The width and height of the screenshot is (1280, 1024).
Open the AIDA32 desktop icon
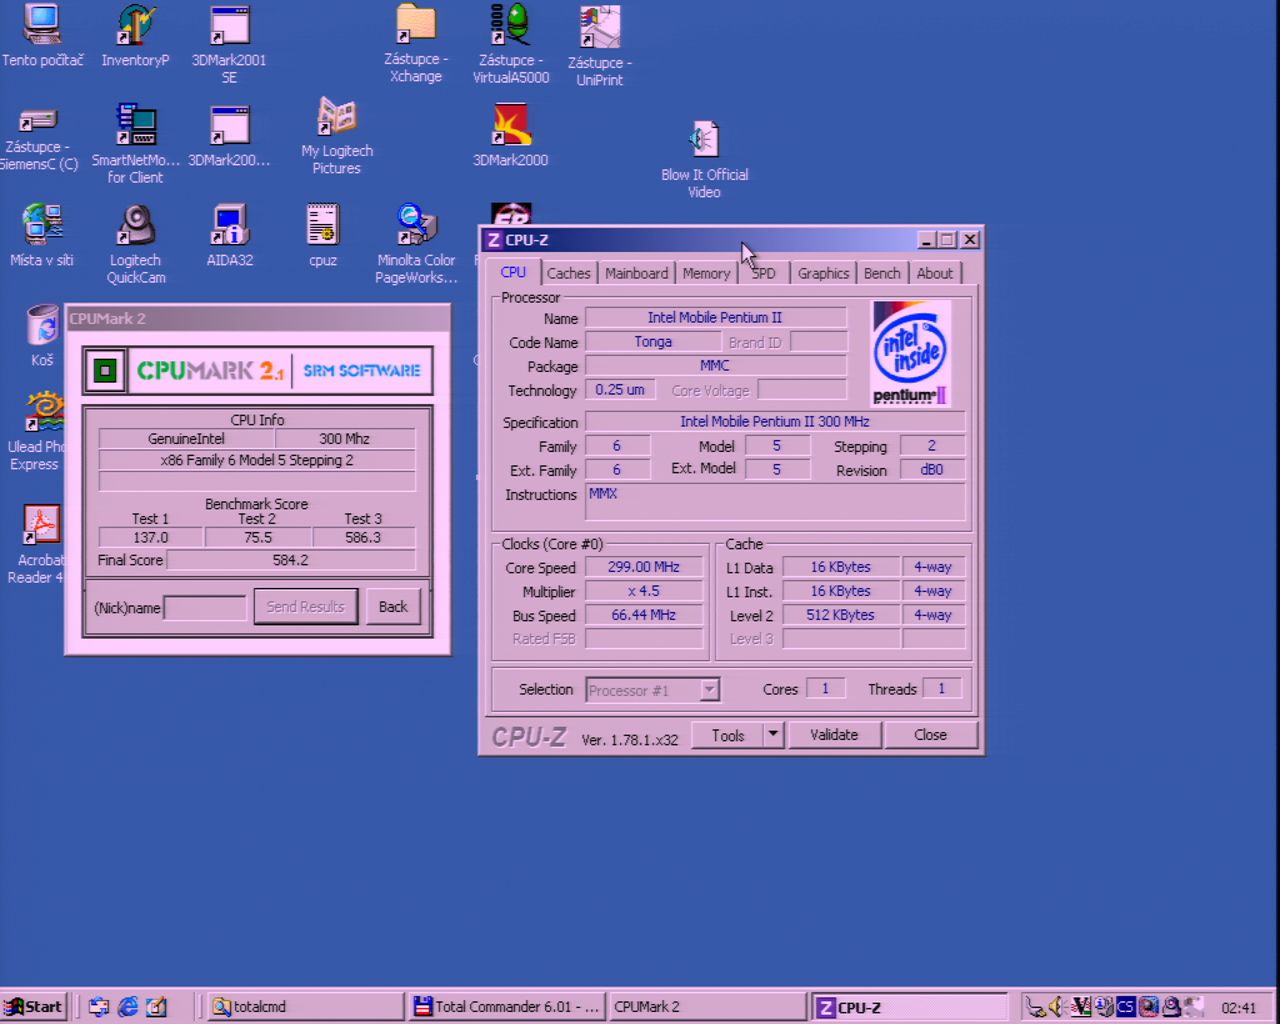click(229, 226)
